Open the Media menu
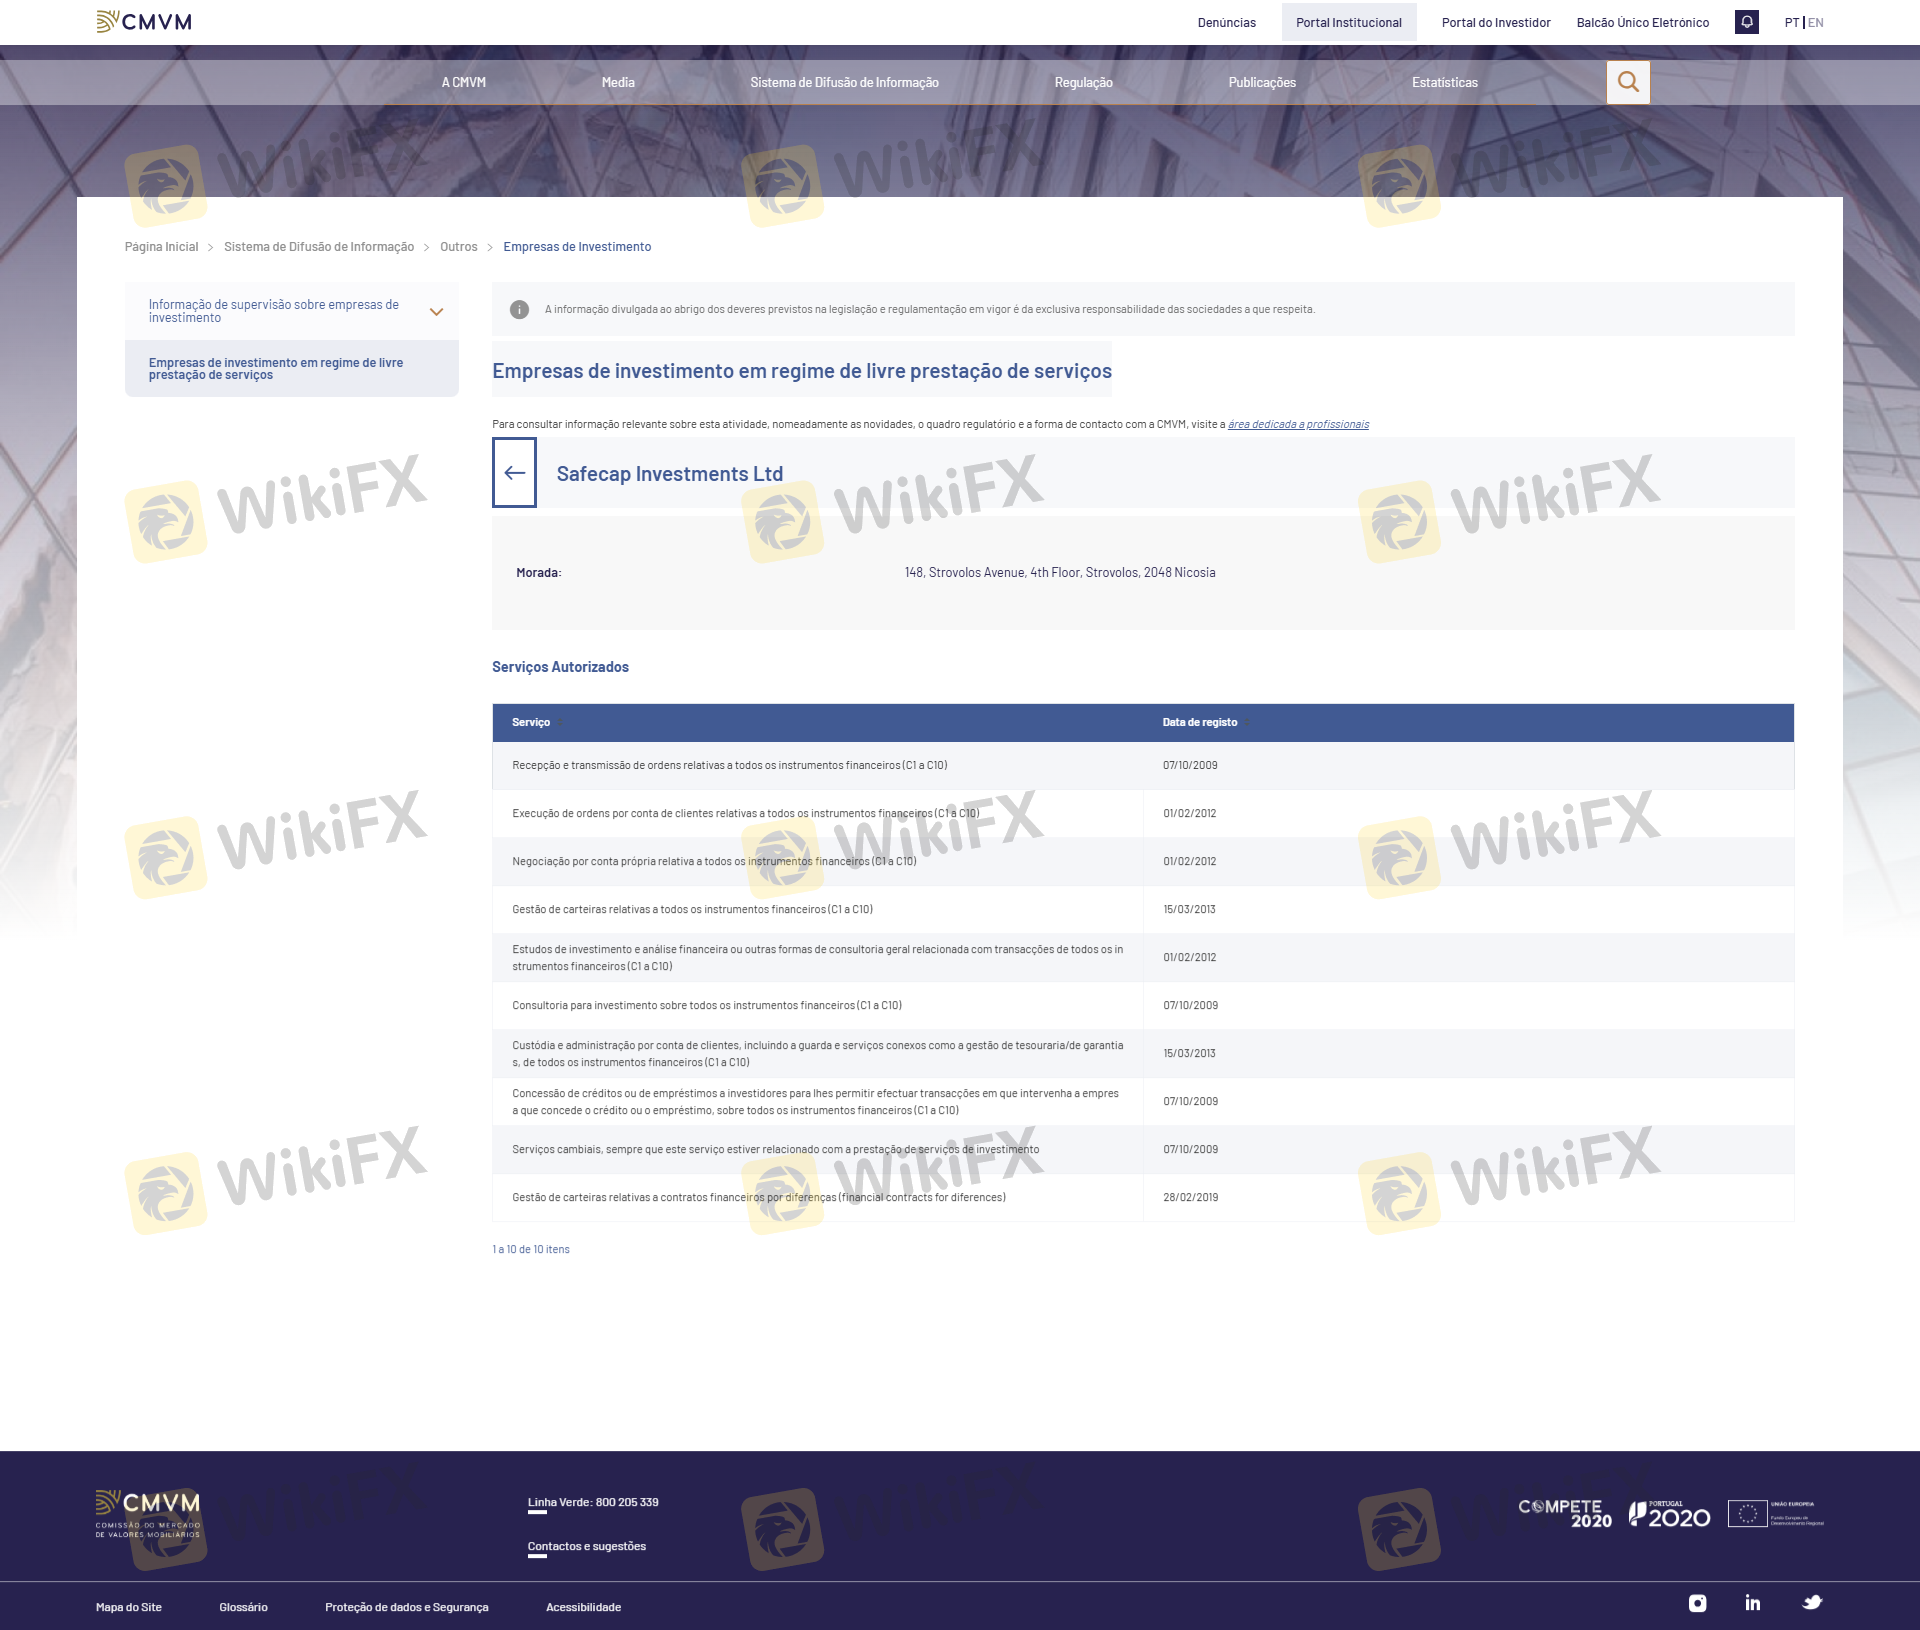Viewport: 1920px width, 1630px height. tap(618, 83)
